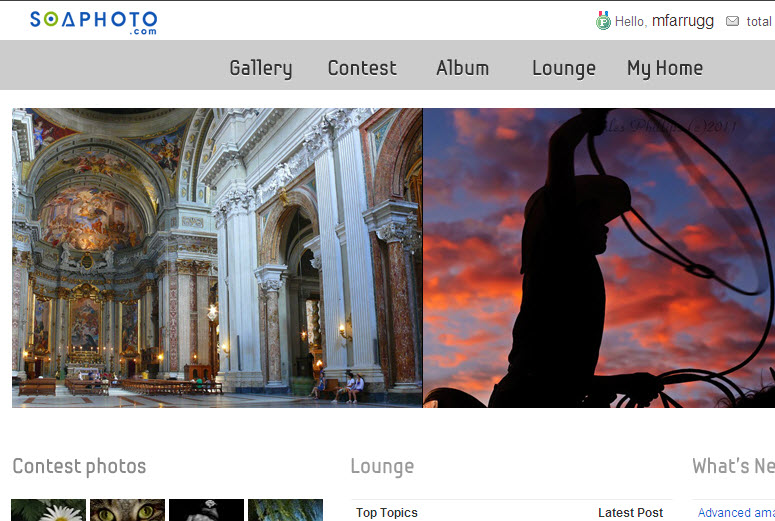Open the Advanced amateur link
The width and height of the screenshot is (775, 521).
(x=736, y=512)
